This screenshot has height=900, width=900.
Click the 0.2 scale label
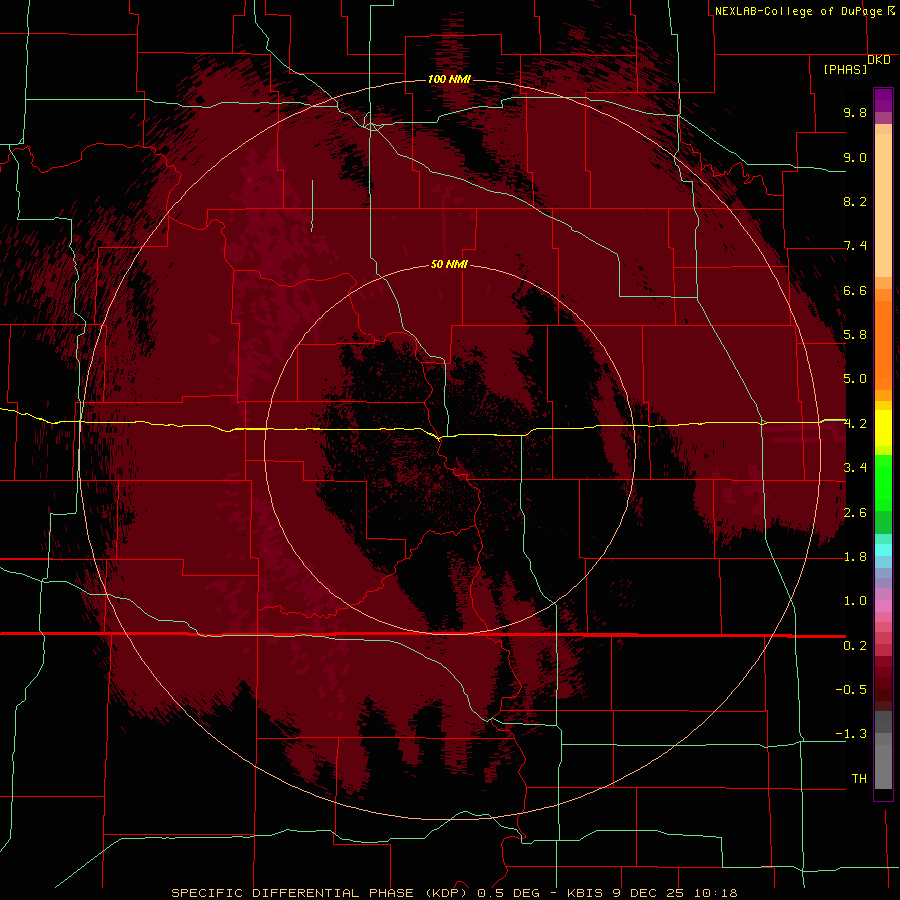855,646
